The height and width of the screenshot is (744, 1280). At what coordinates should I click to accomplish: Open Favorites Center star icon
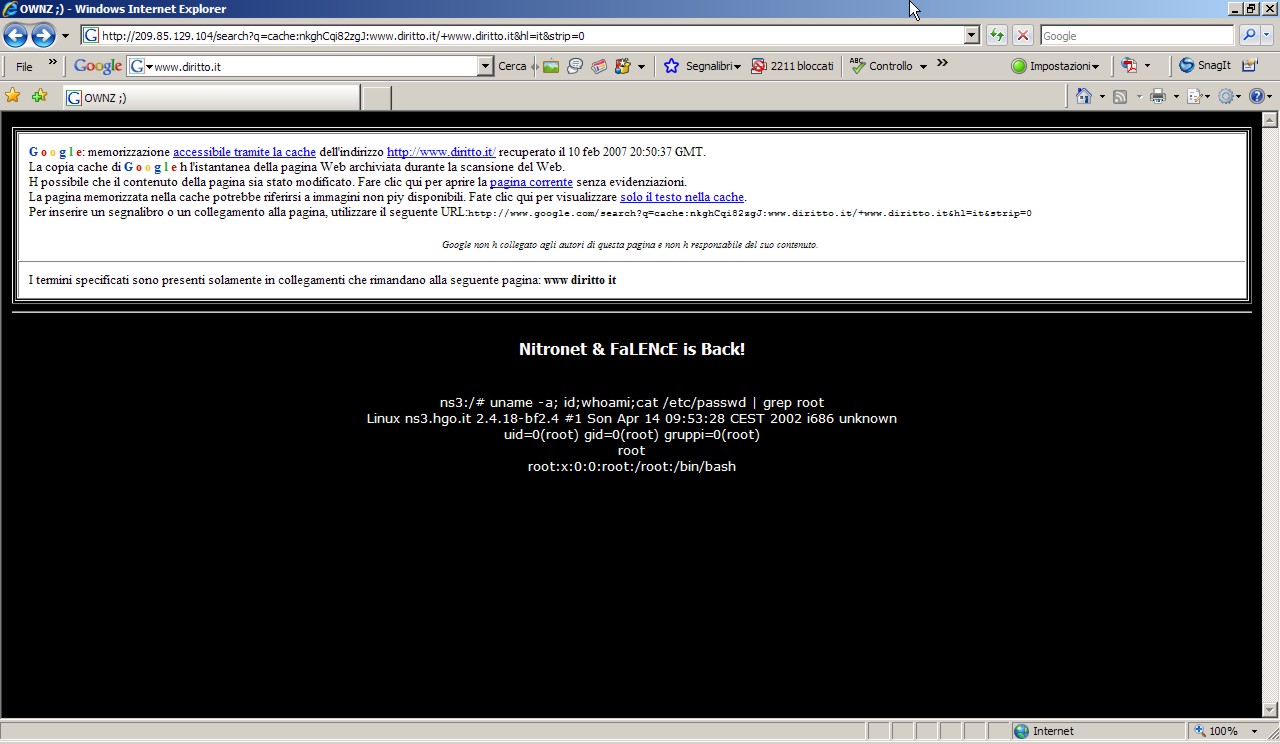(13, 96)
